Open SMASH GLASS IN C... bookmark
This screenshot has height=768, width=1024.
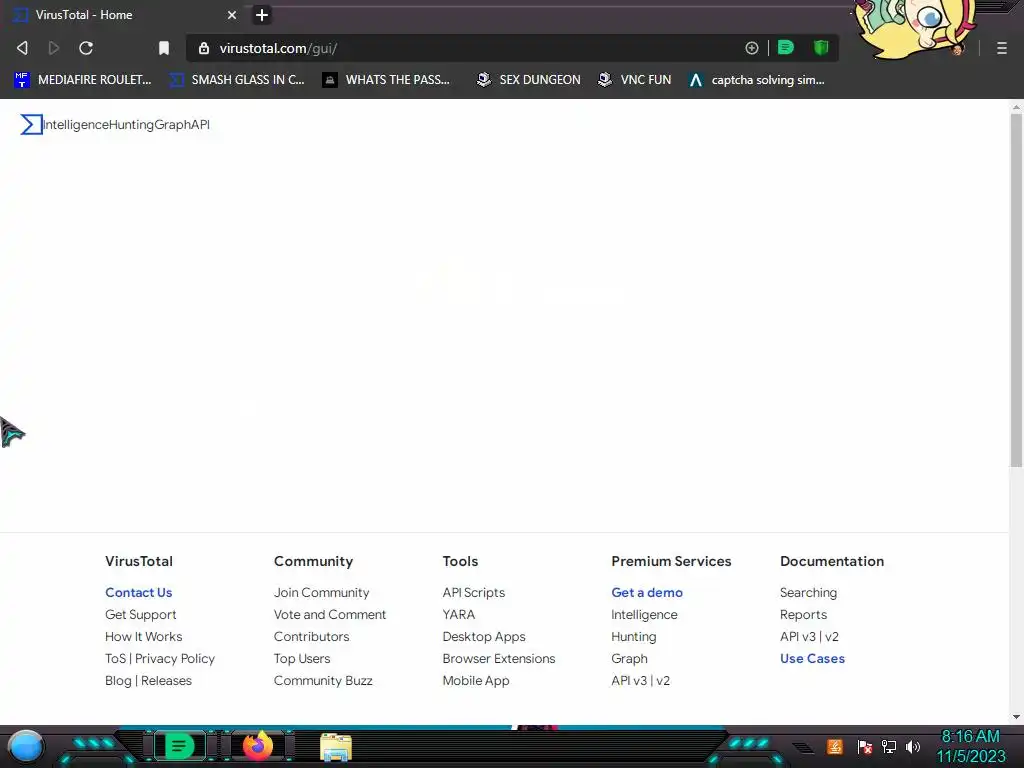coord(237,80)
